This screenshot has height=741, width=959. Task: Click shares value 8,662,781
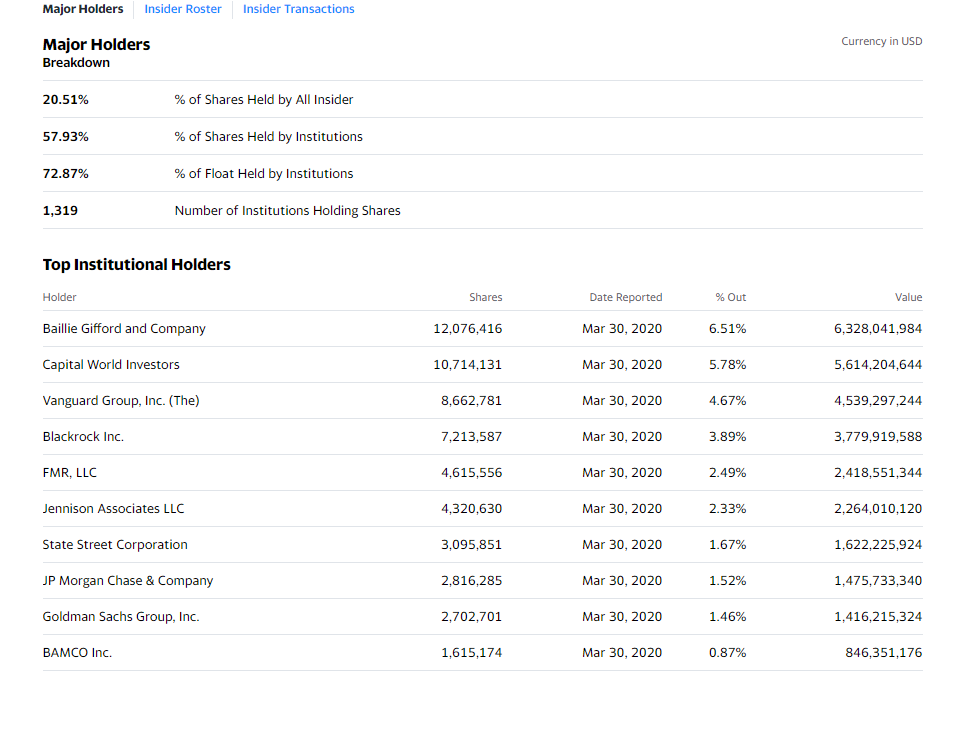472,401
